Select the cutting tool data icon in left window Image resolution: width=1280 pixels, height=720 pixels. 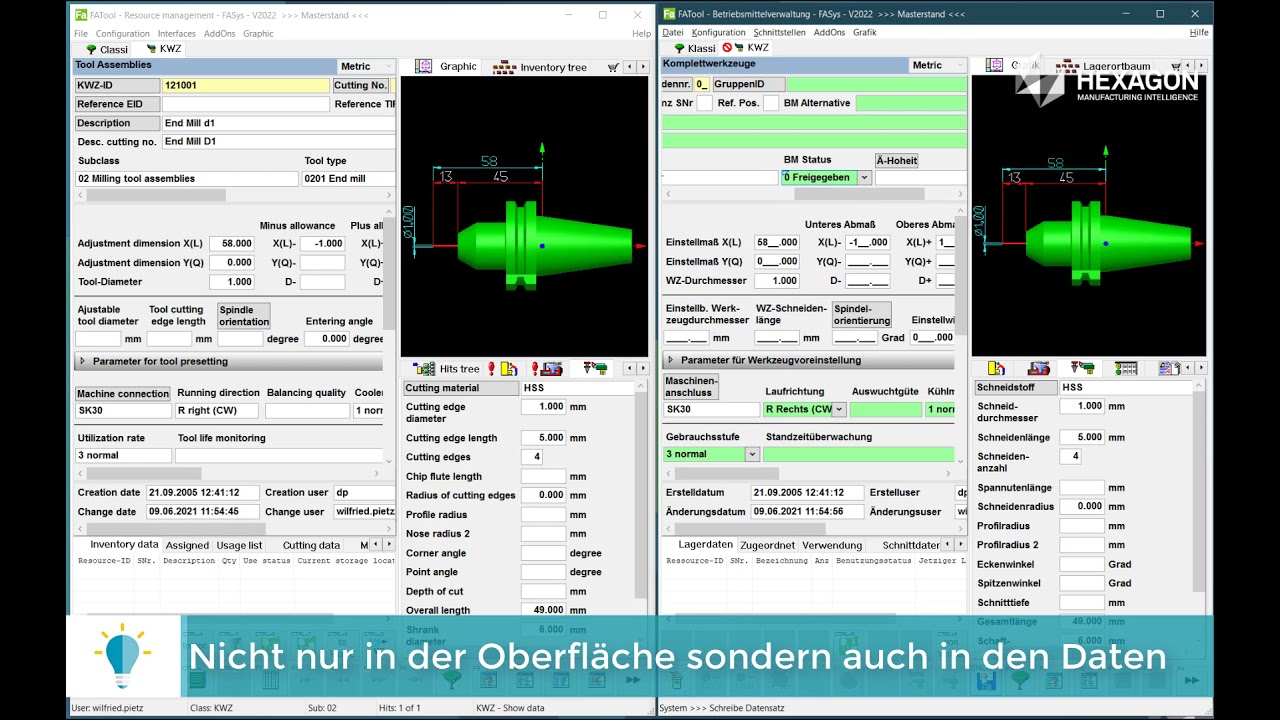tap(596, 369)
